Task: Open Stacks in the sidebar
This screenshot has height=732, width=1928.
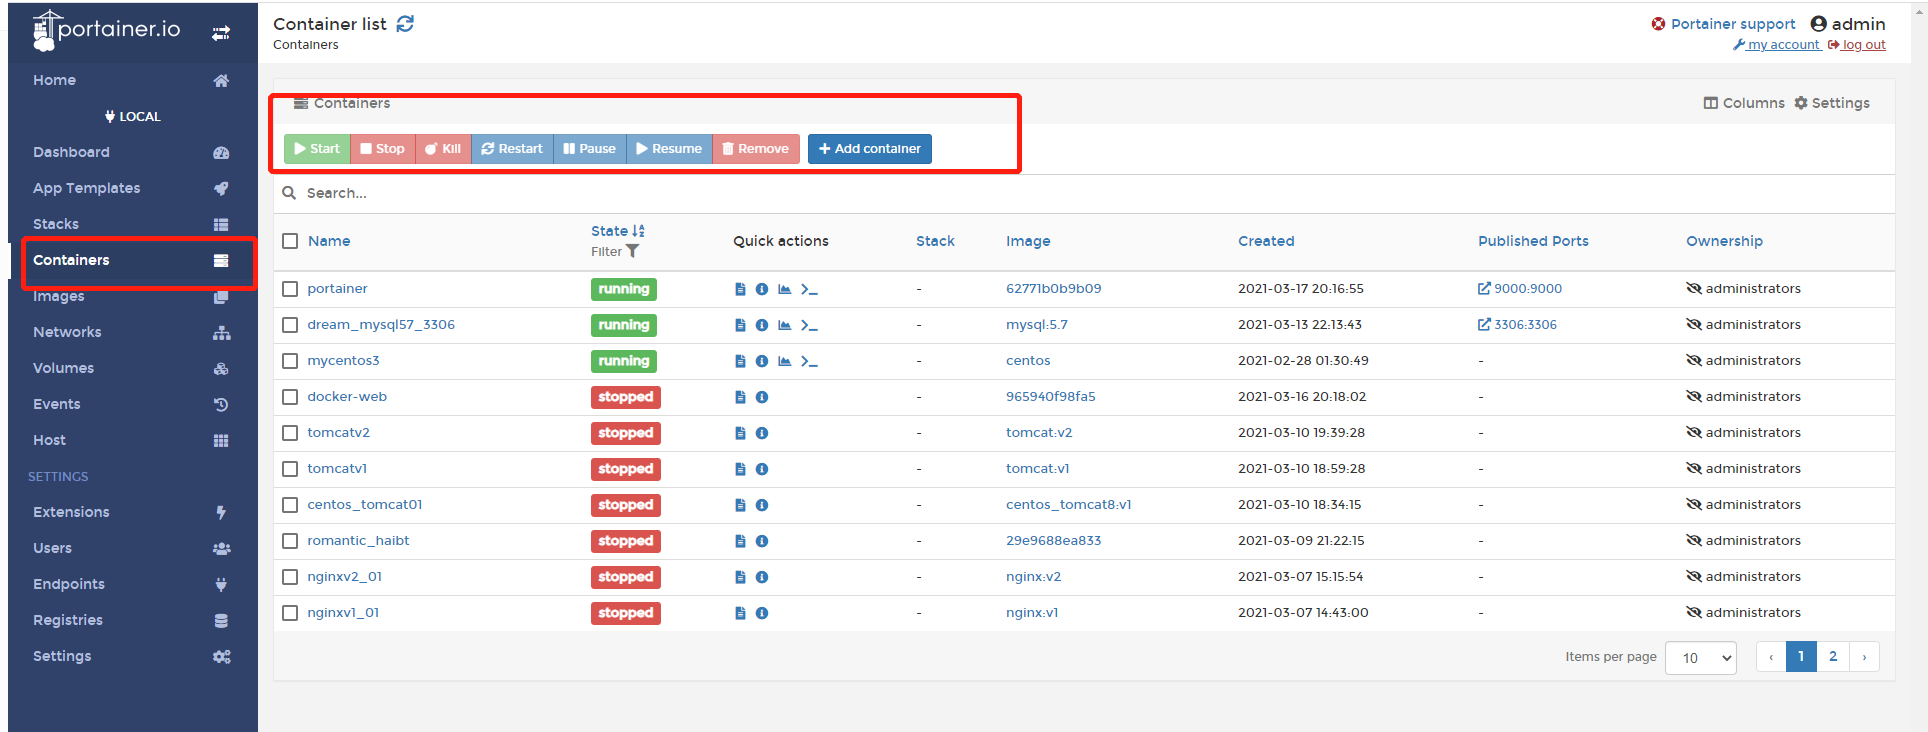Action: pos(131,224)
